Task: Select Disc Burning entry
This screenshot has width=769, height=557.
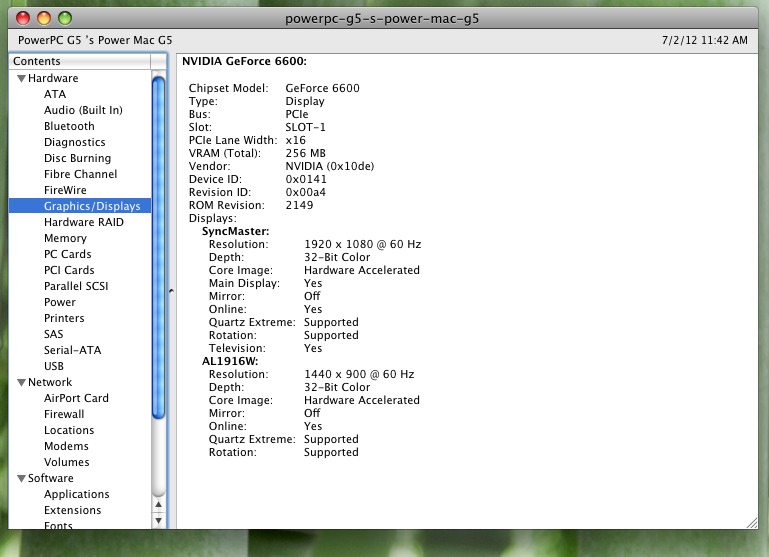Action: point(77,158)
